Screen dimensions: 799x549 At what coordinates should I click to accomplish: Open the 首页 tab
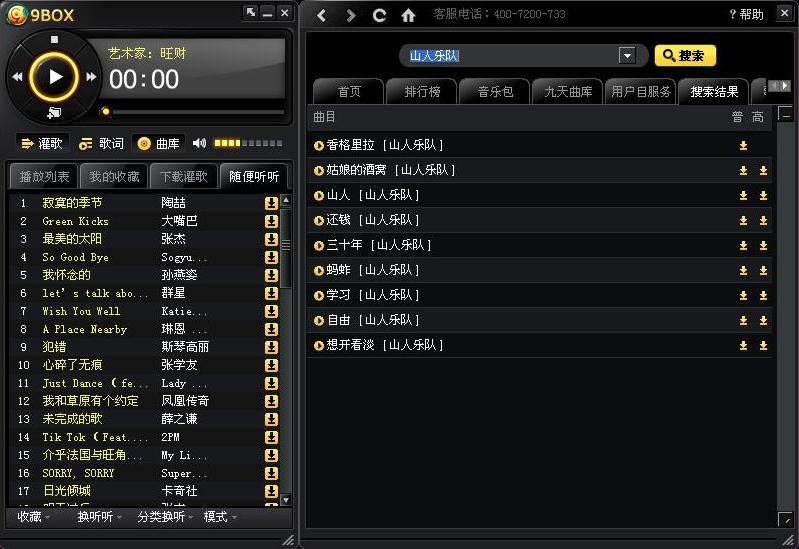(x=349, y=92)
